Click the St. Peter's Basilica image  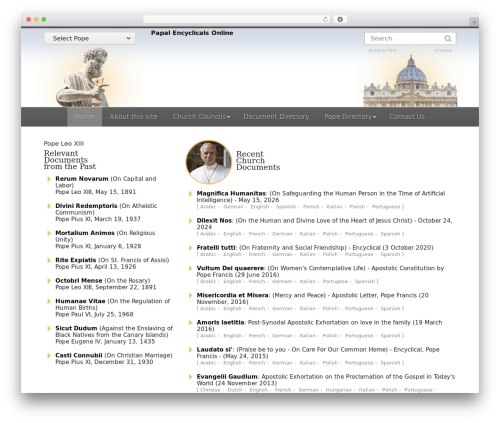[x=410, y=81]
